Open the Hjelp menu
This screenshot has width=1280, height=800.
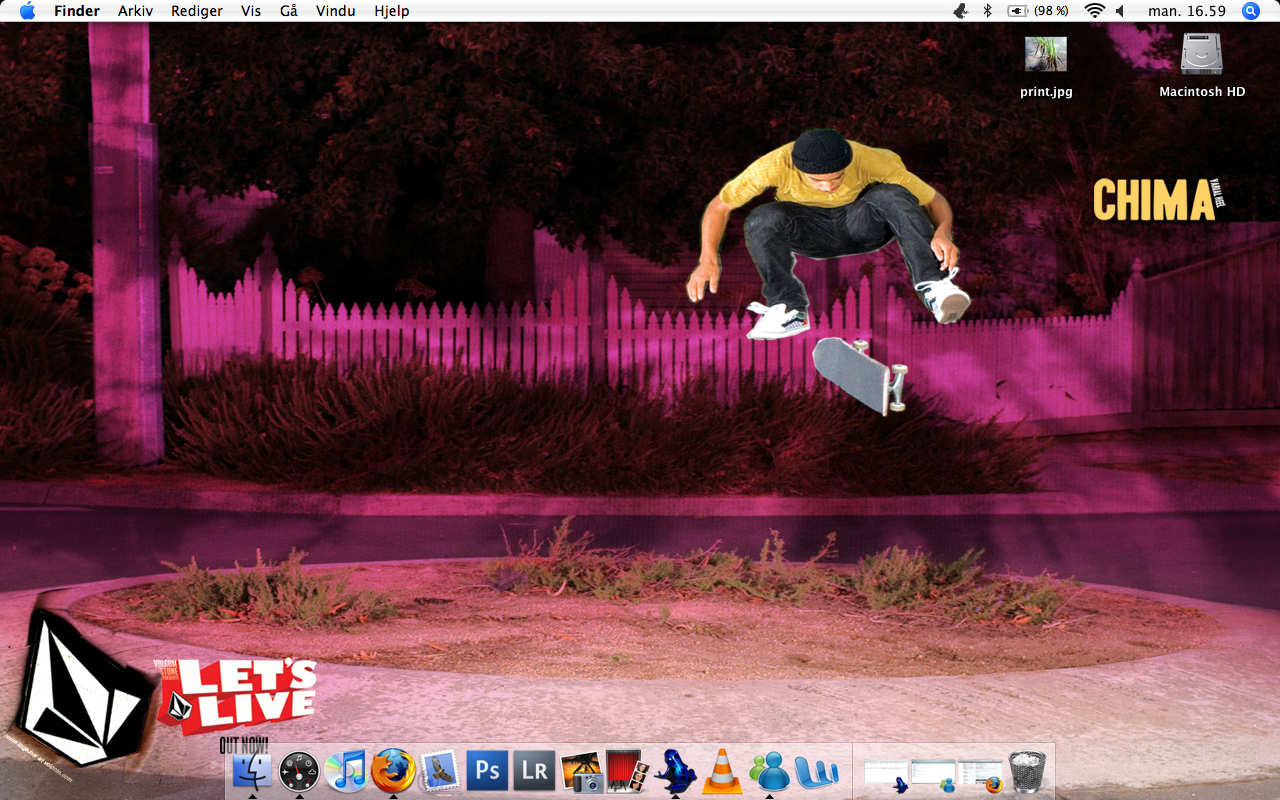coord(391,11)
